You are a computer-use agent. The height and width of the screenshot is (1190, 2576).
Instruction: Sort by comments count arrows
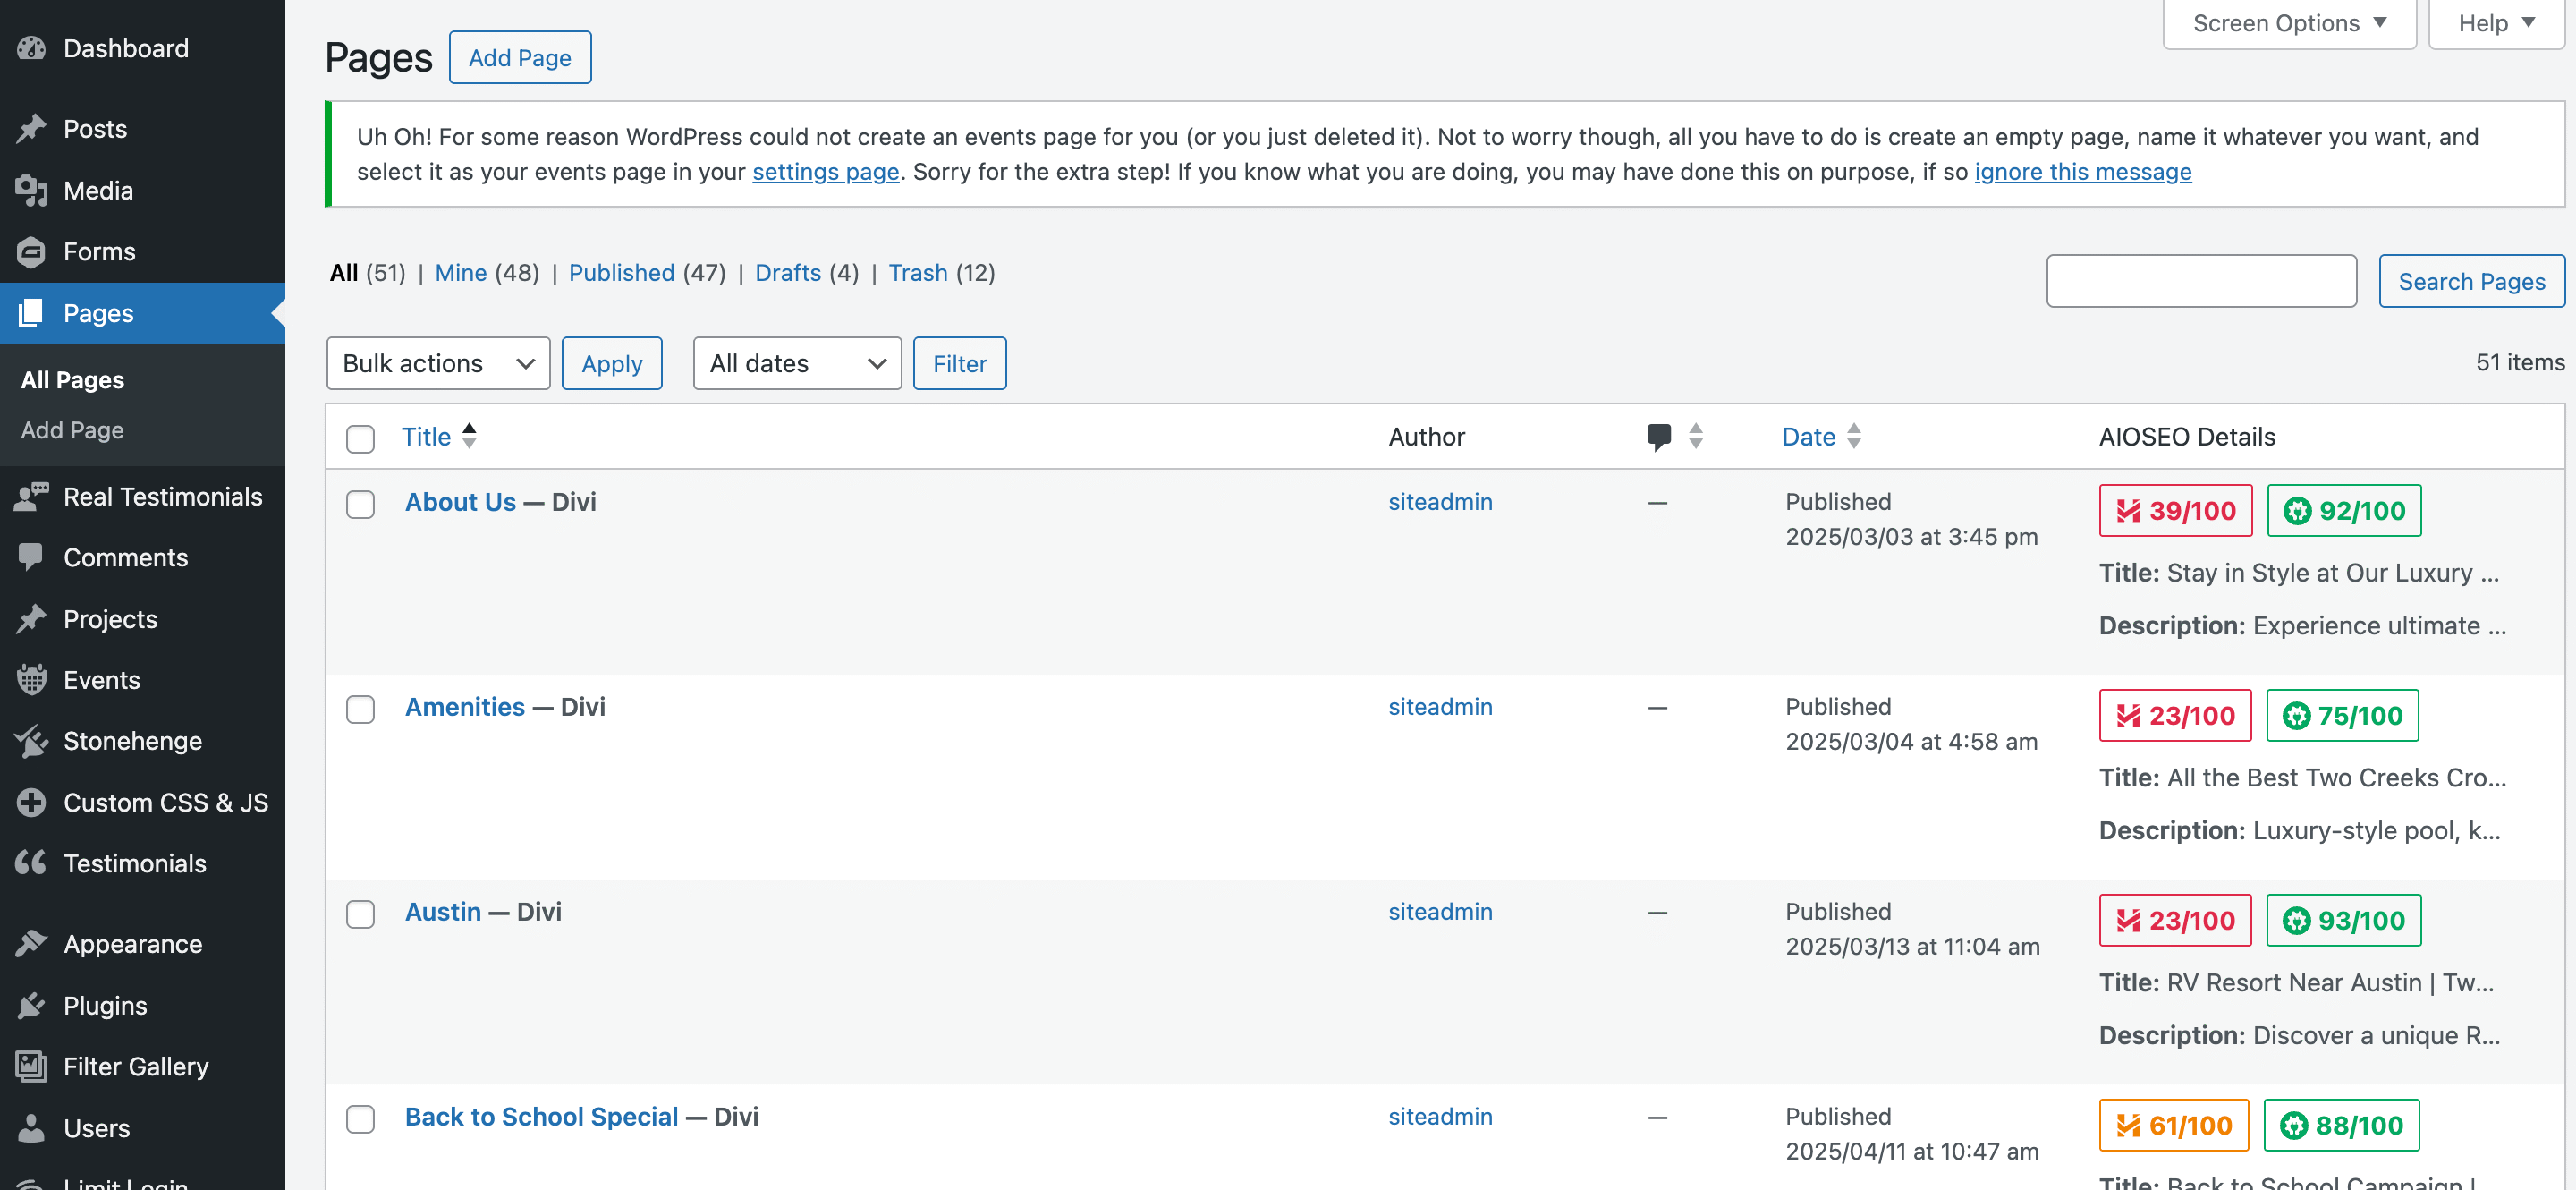pyautogui.click(x=1695, y=436)
